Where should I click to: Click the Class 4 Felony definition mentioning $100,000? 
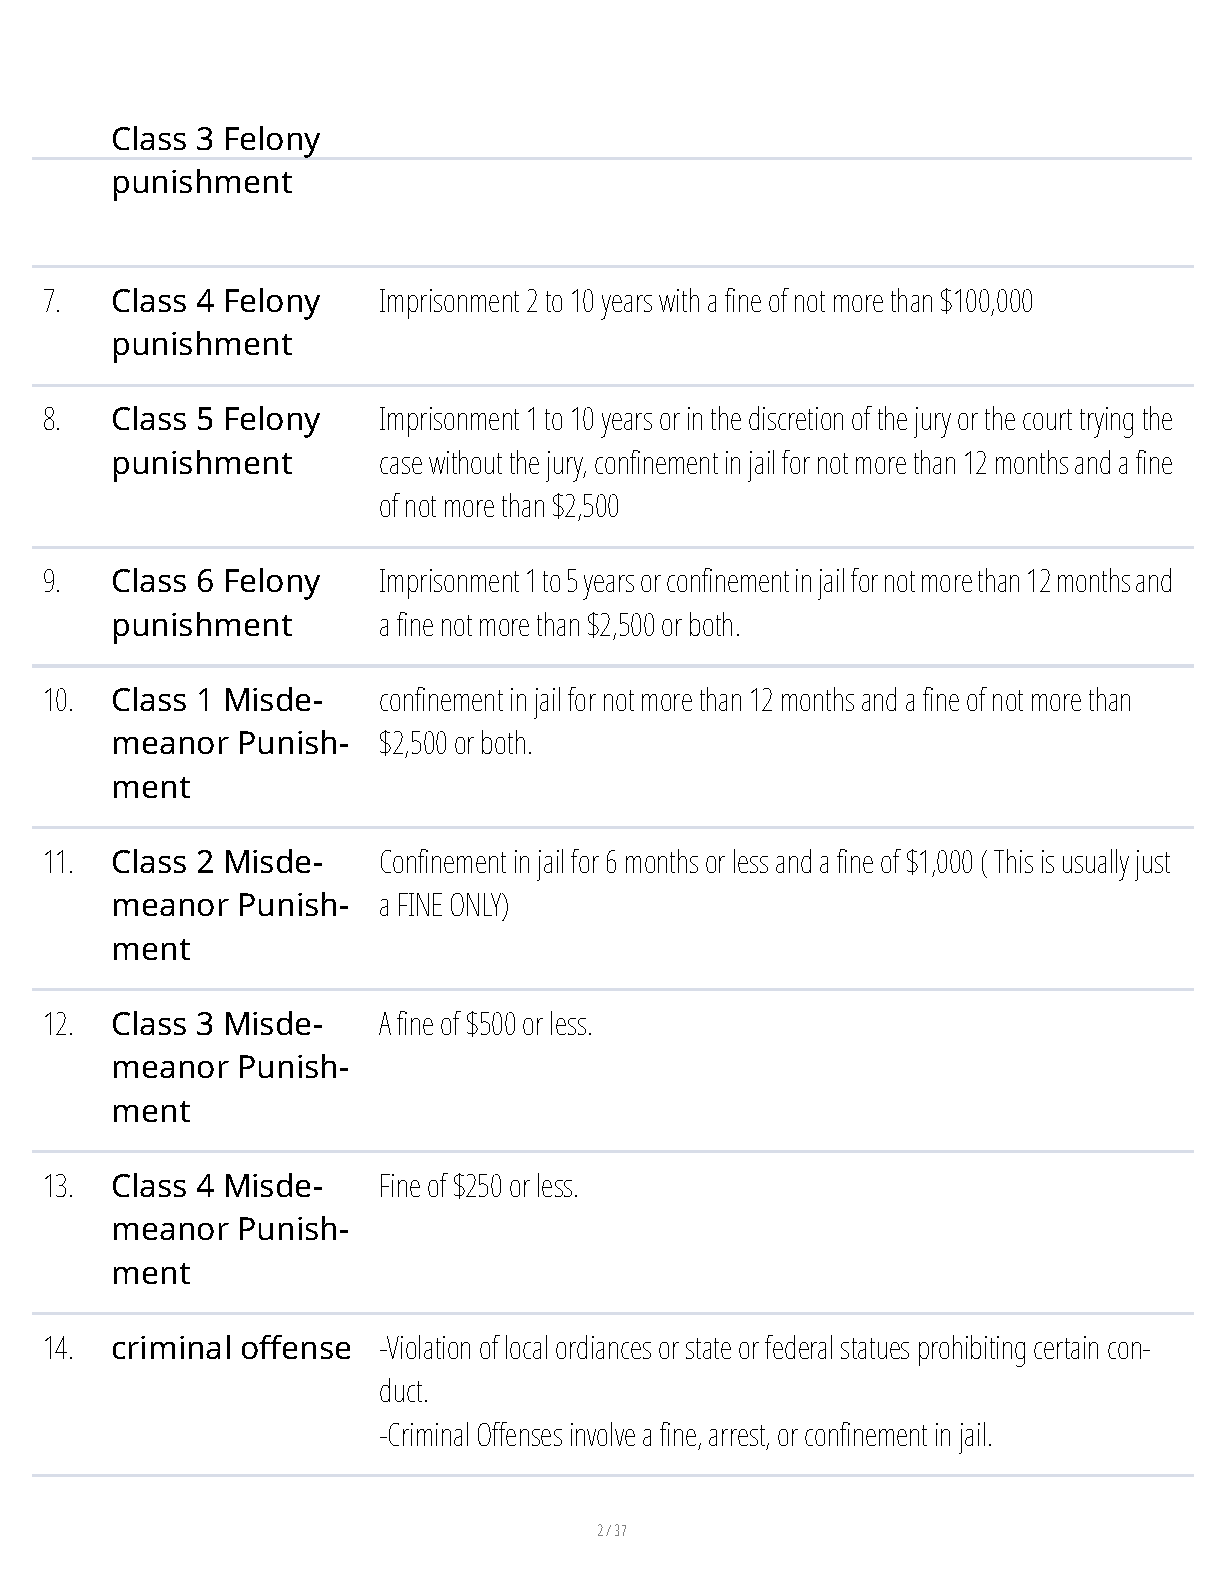coord(705,301)
